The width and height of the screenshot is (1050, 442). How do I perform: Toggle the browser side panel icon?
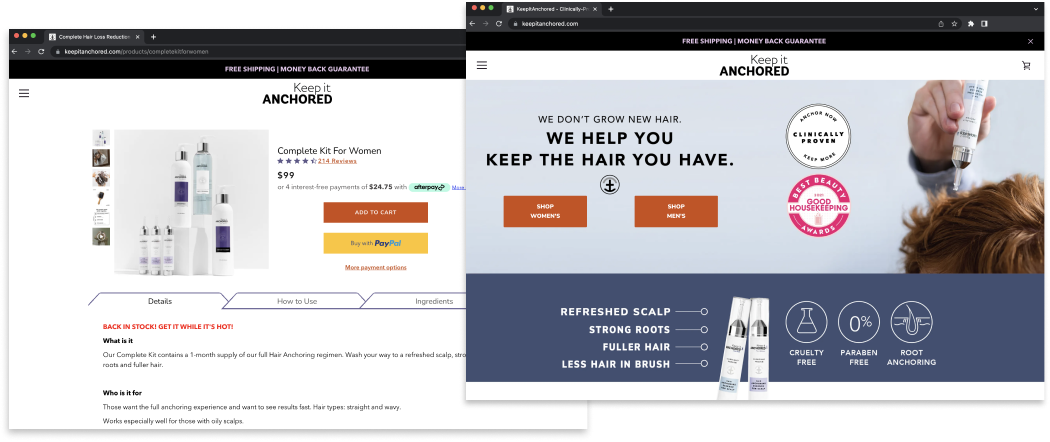(984, 23)
